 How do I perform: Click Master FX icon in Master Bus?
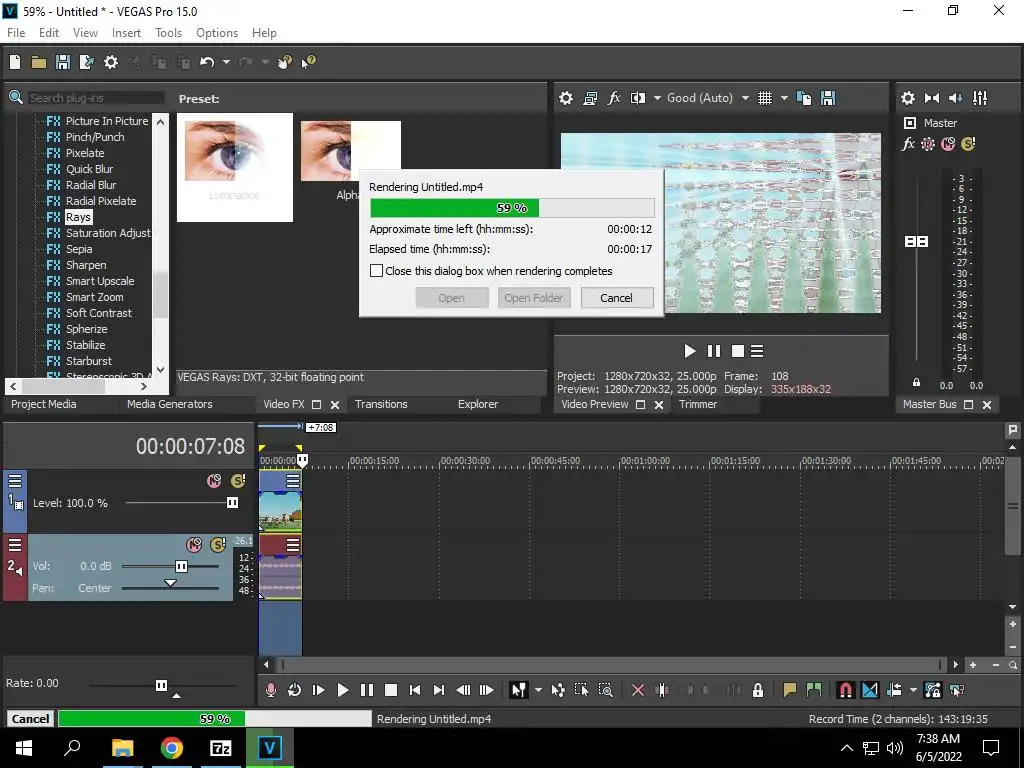point(908,144)
